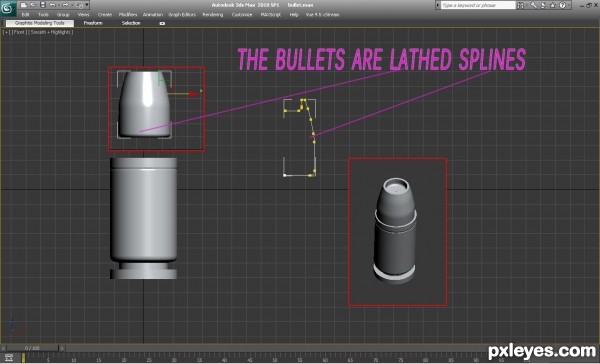Click Open File icon in quick access toolbar

point(33,5)
